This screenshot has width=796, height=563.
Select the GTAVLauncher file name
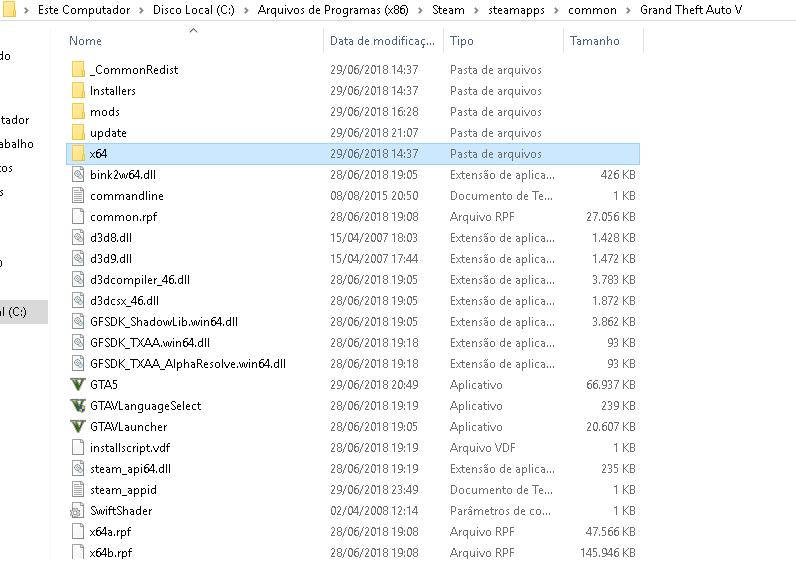click(128, 426)
